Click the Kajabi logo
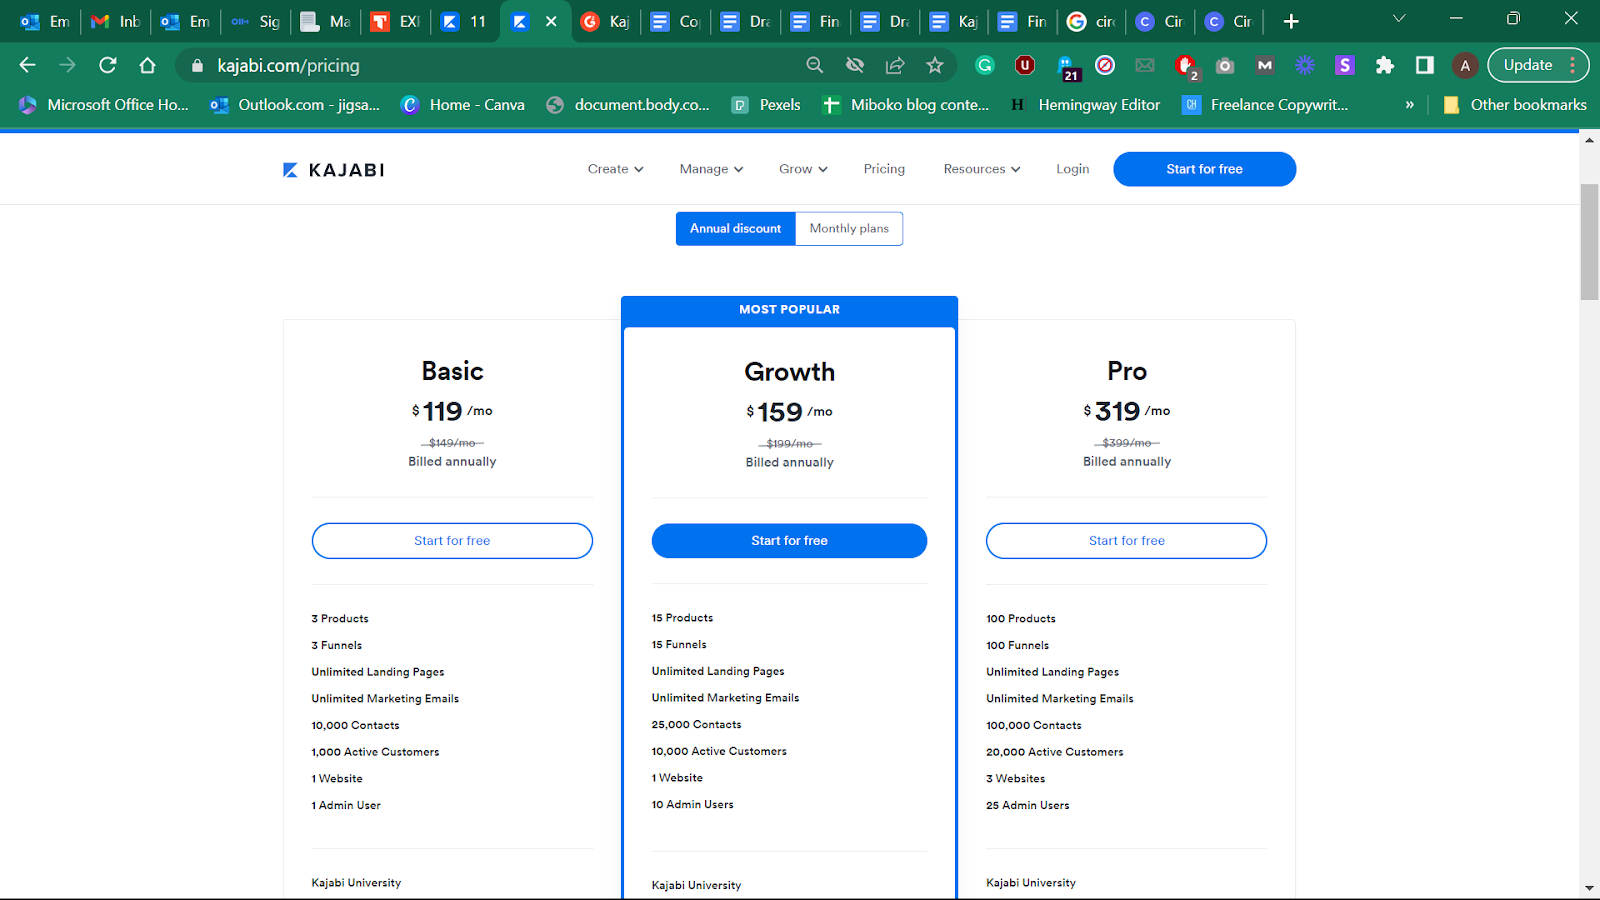 point(334,170)
